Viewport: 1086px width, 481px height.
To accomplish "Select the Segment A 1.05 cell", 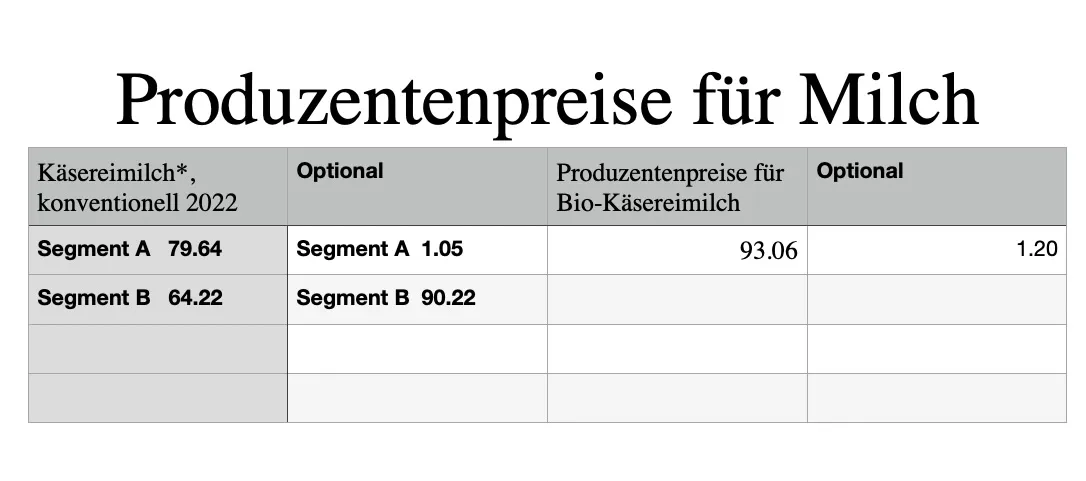I will tap(417, 249).
